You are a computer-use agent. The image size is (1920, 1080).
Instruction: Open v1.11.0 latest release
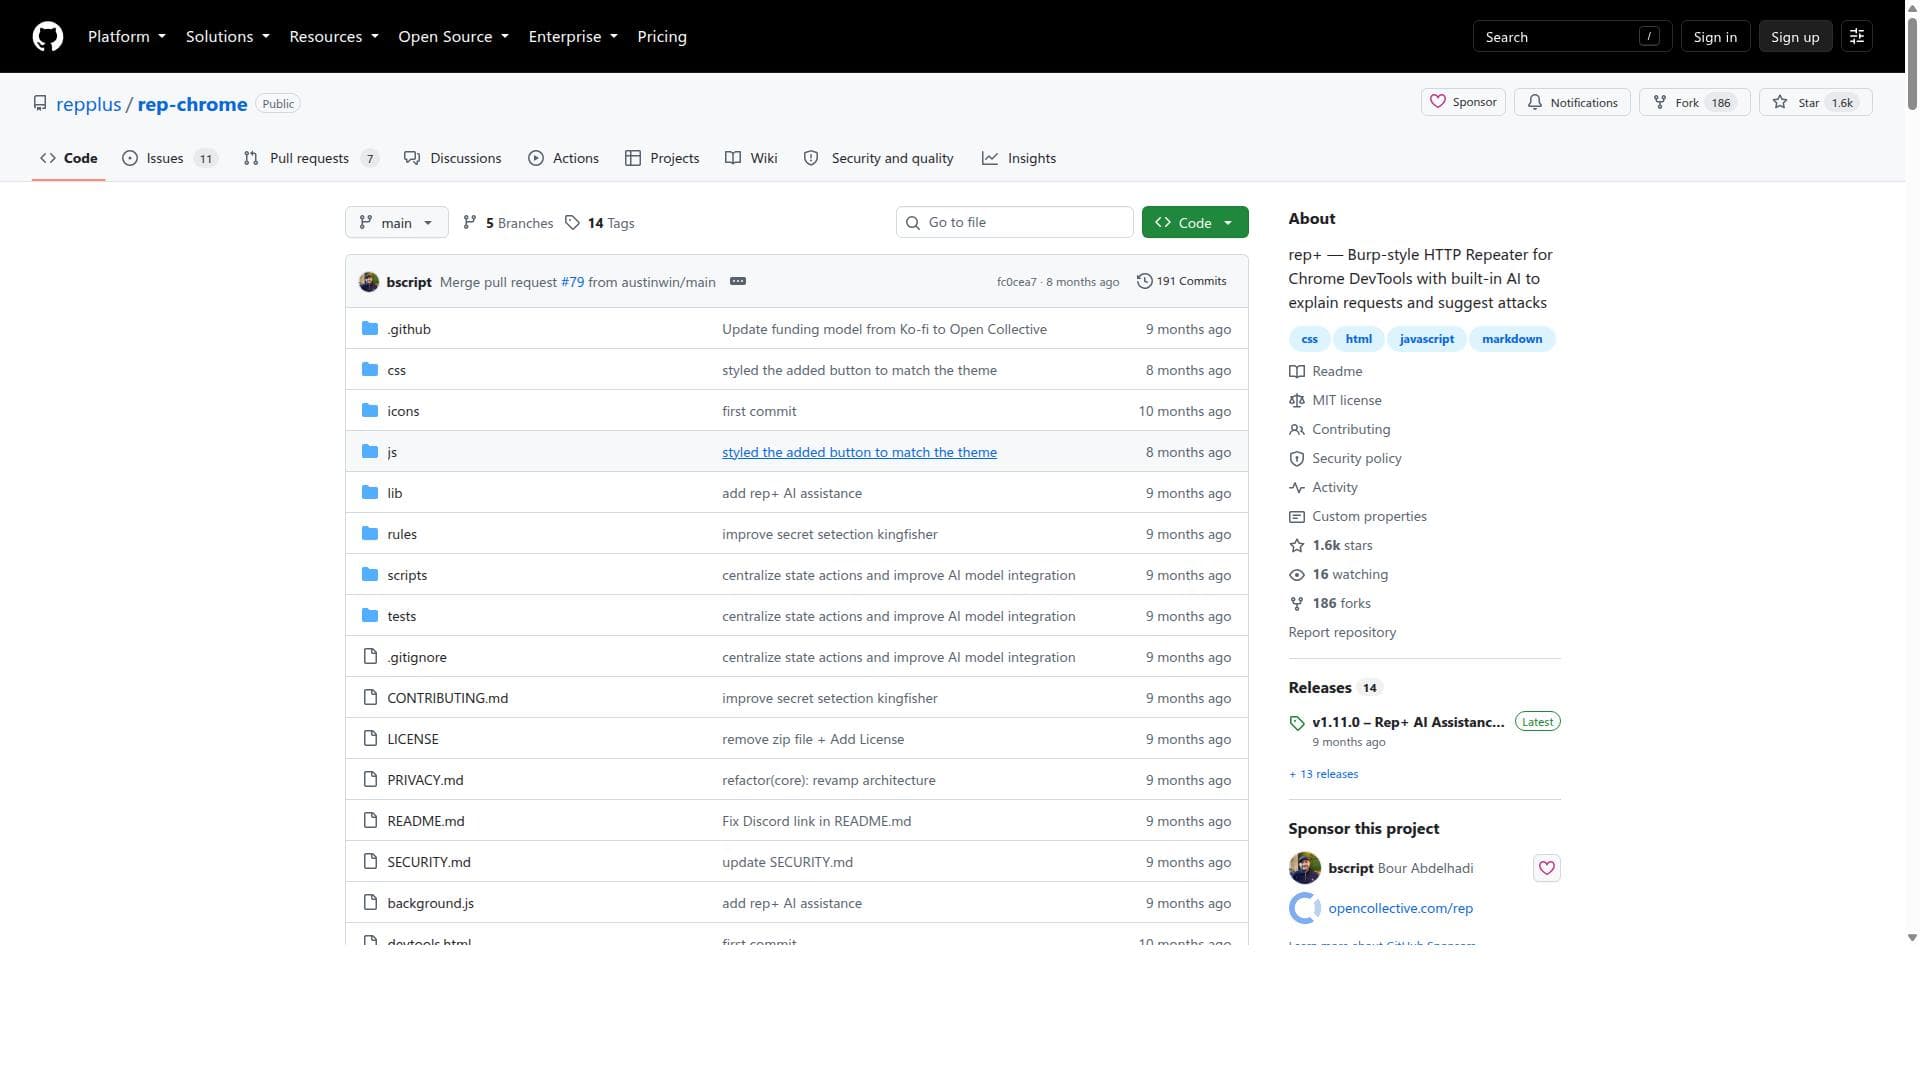[1408, 722]
